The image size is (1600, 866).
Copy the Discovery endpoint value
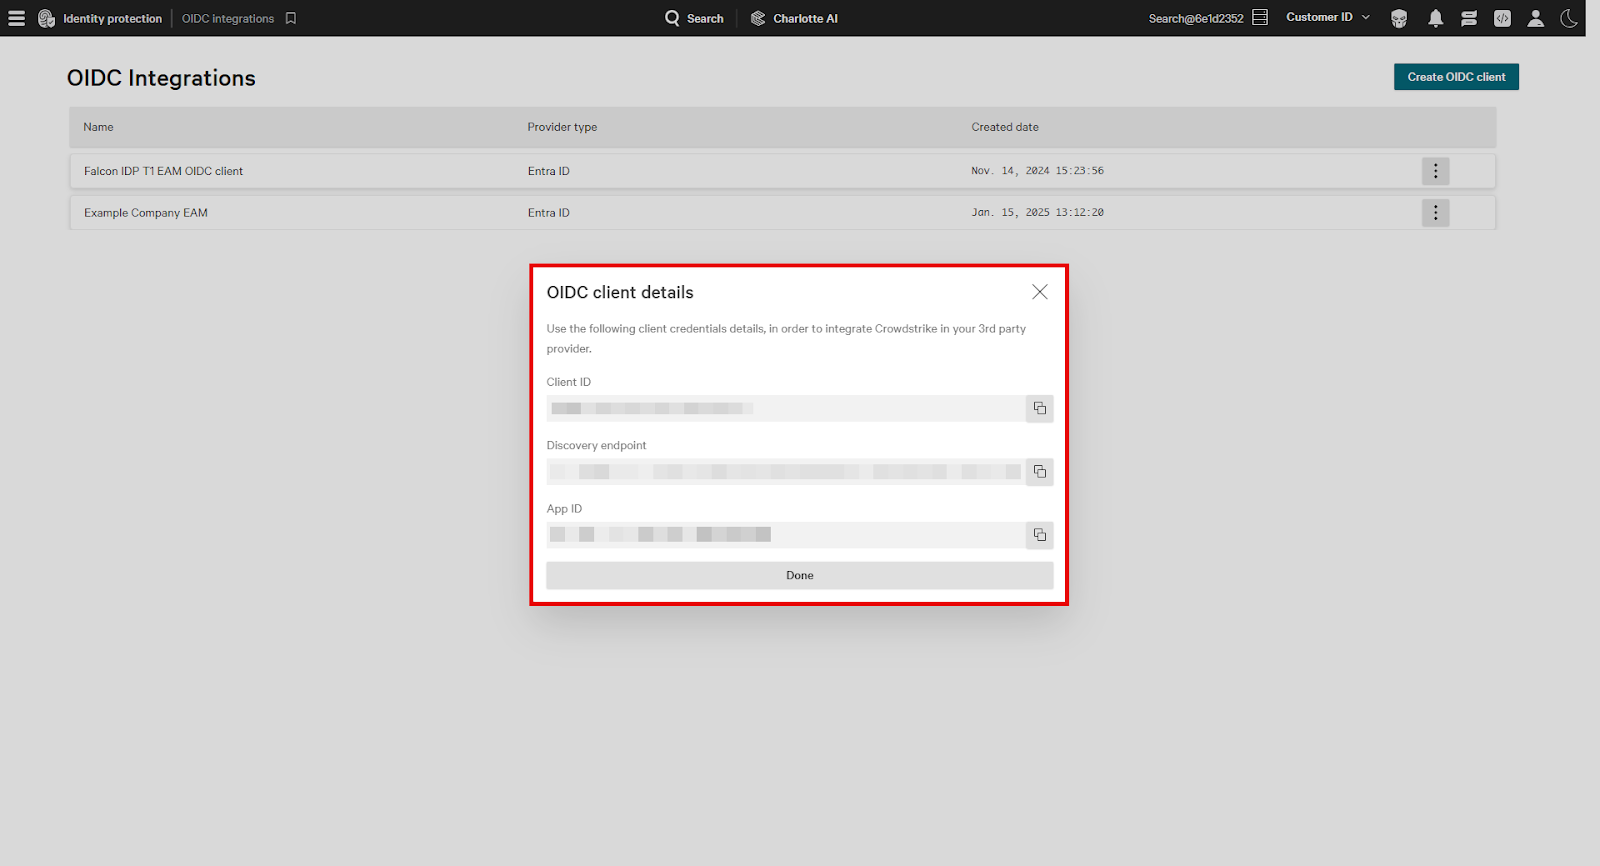coord(1039,472)
